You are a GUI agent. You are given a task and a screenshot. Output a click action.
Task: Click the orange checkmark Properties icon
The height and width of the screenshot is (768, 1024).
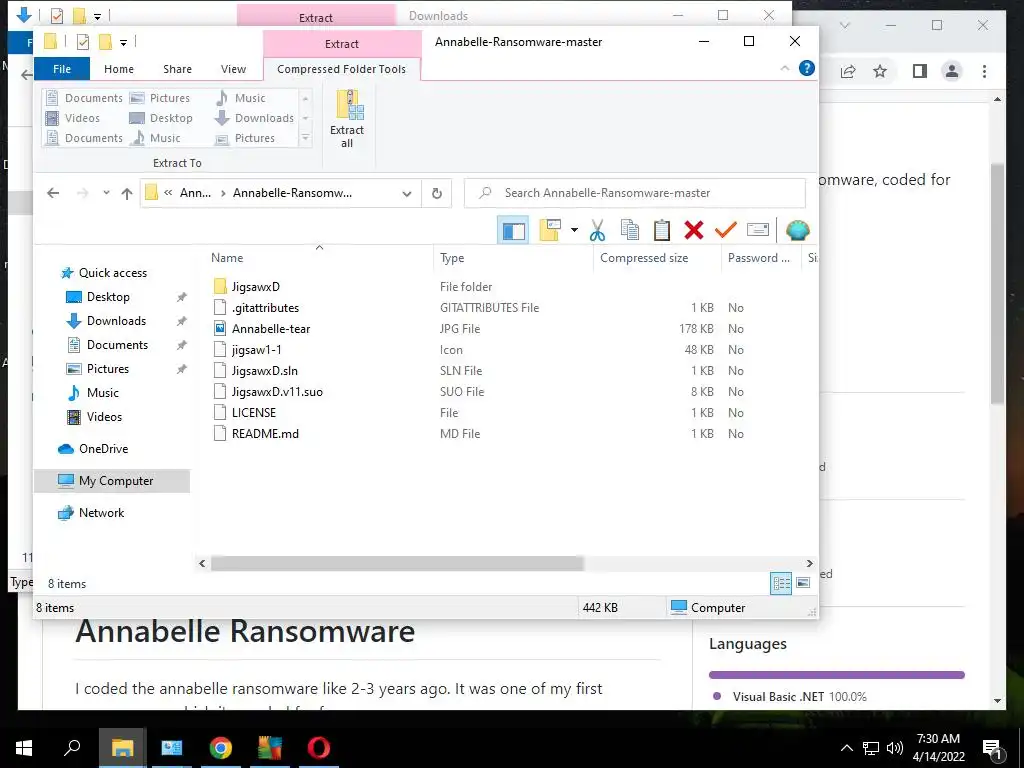(726, 230)
